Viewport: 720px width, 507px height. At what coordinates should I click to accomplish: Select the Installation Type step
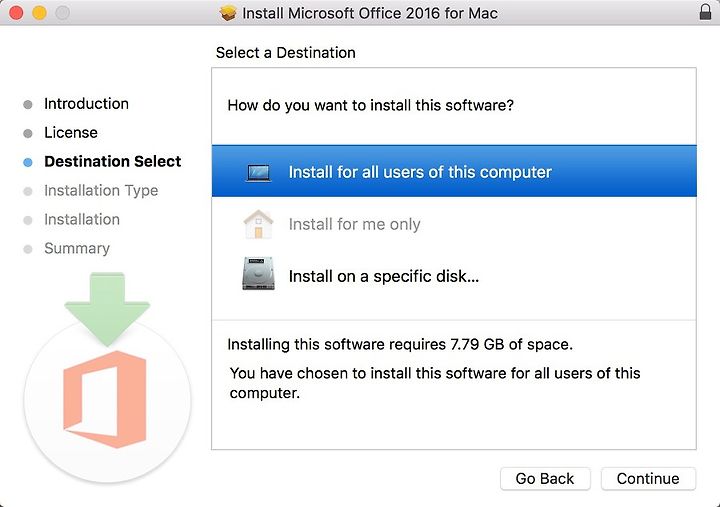pyautogui.click(x=101, y=190)
